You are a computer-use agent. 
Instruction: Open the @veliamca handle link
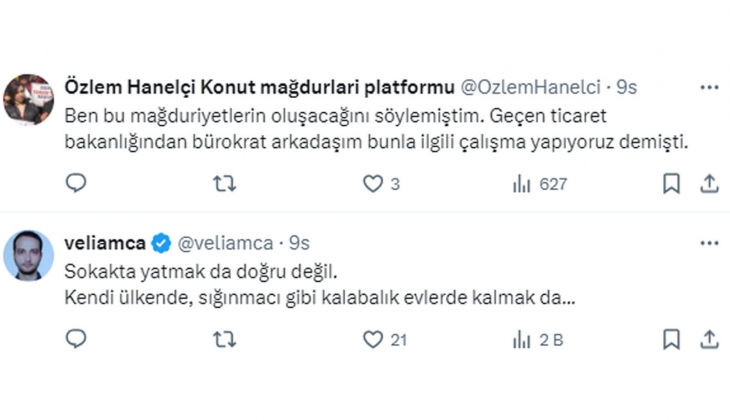(x=224, y=243)
